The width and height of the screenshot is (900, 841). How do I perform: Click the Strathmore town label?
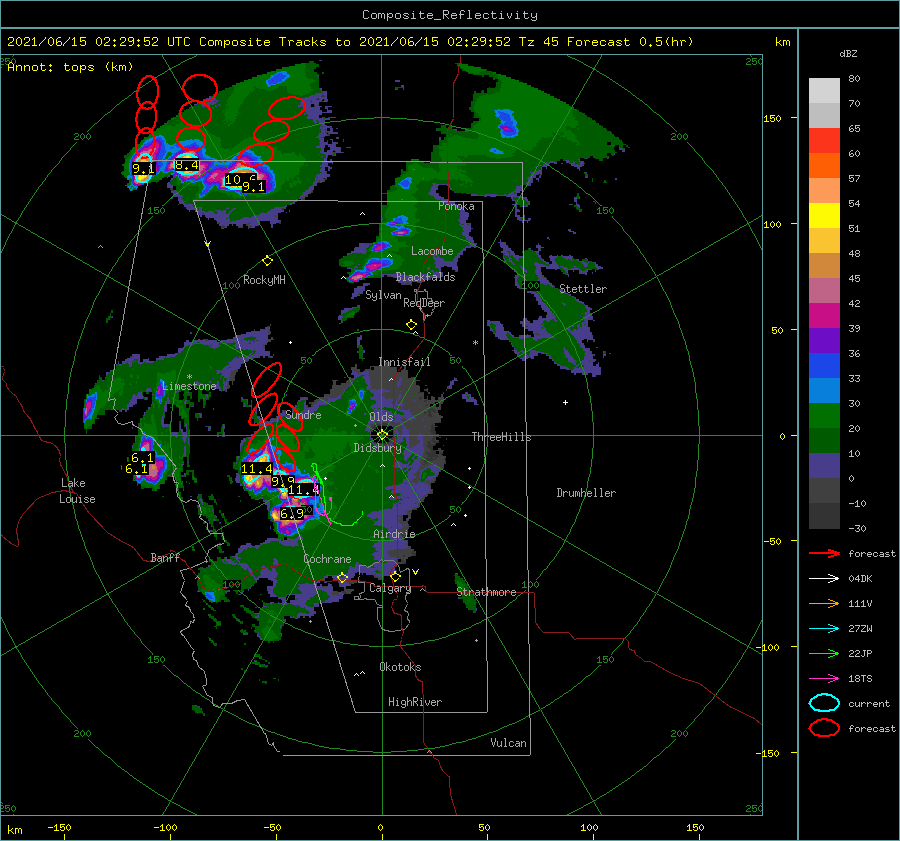click(x=486, y=592)
